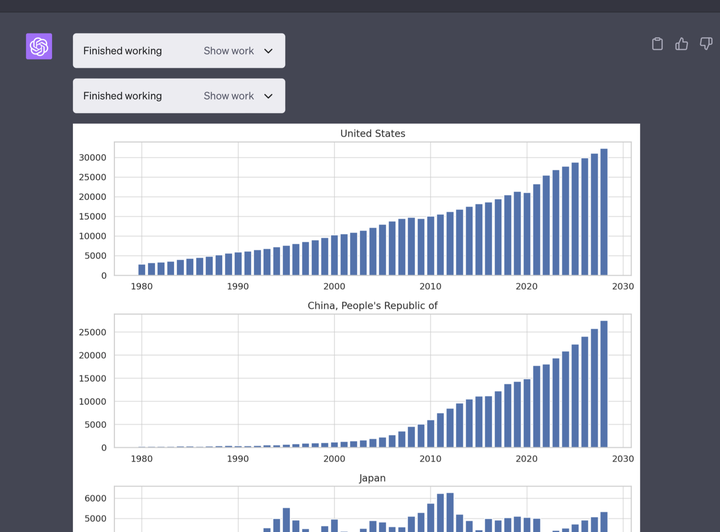The width and height of the screenshot is (720, 532).
Task: Expand the first Show work chevron
Action: [x=268, y=51]
